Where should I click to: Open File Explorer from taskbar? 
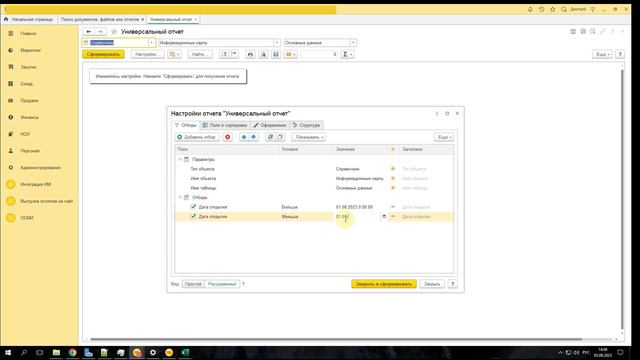pos(56,352)
